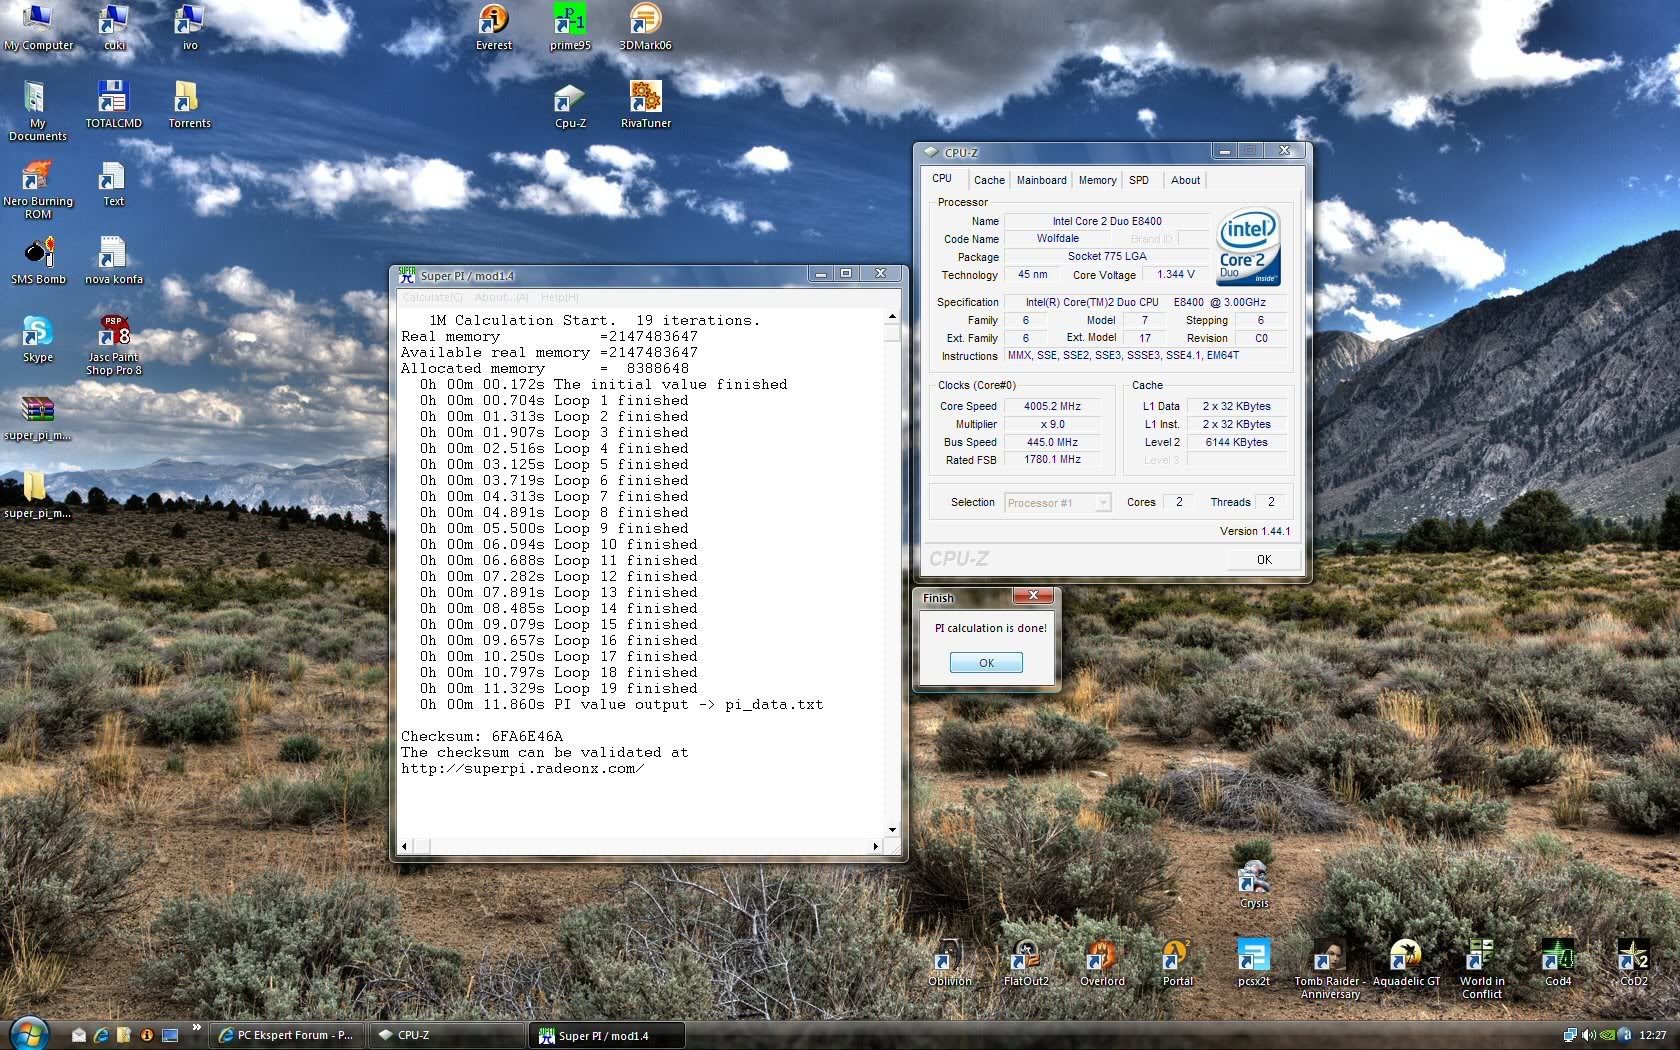Image resolution: width=1680 pixels, height=1050 pixels.
Task: Open My Documents folder icon
Action: [x=38, y=110]
